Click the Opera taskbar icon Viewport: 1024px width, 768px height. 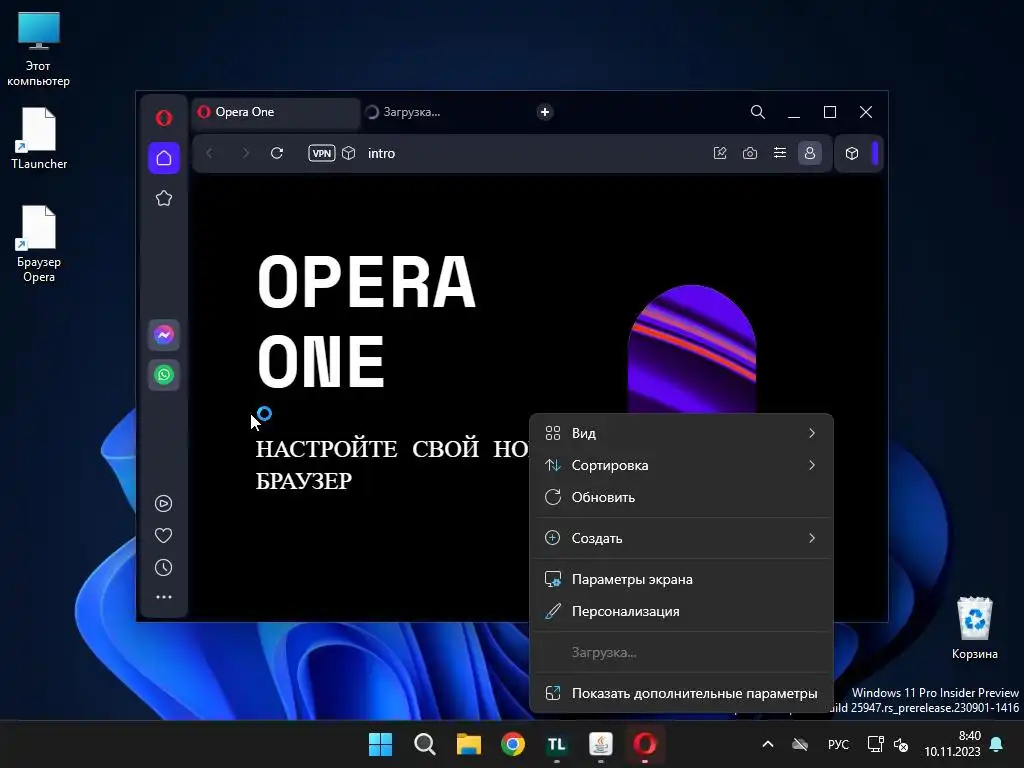pos(645,744)
